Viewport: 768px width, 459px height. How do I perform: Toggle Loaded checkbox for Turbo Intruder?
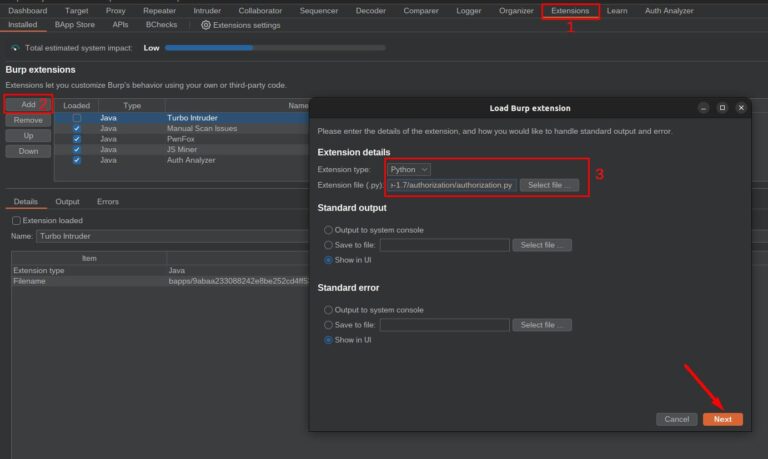(x=77, y=118)
